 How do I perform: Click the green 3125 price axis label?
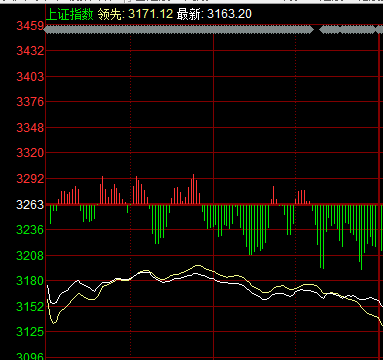pos(30,332)
